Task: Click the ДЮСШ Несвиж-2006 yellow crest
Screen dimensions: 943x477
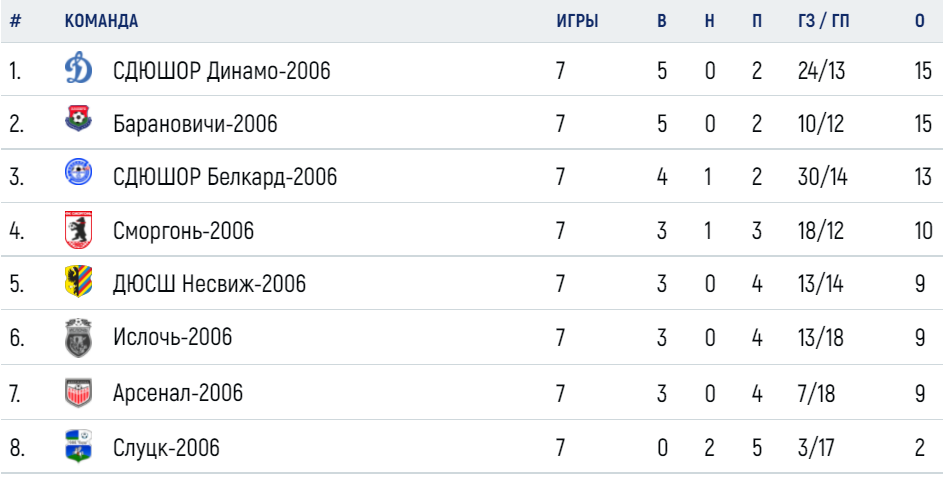Action: [78, 281]
